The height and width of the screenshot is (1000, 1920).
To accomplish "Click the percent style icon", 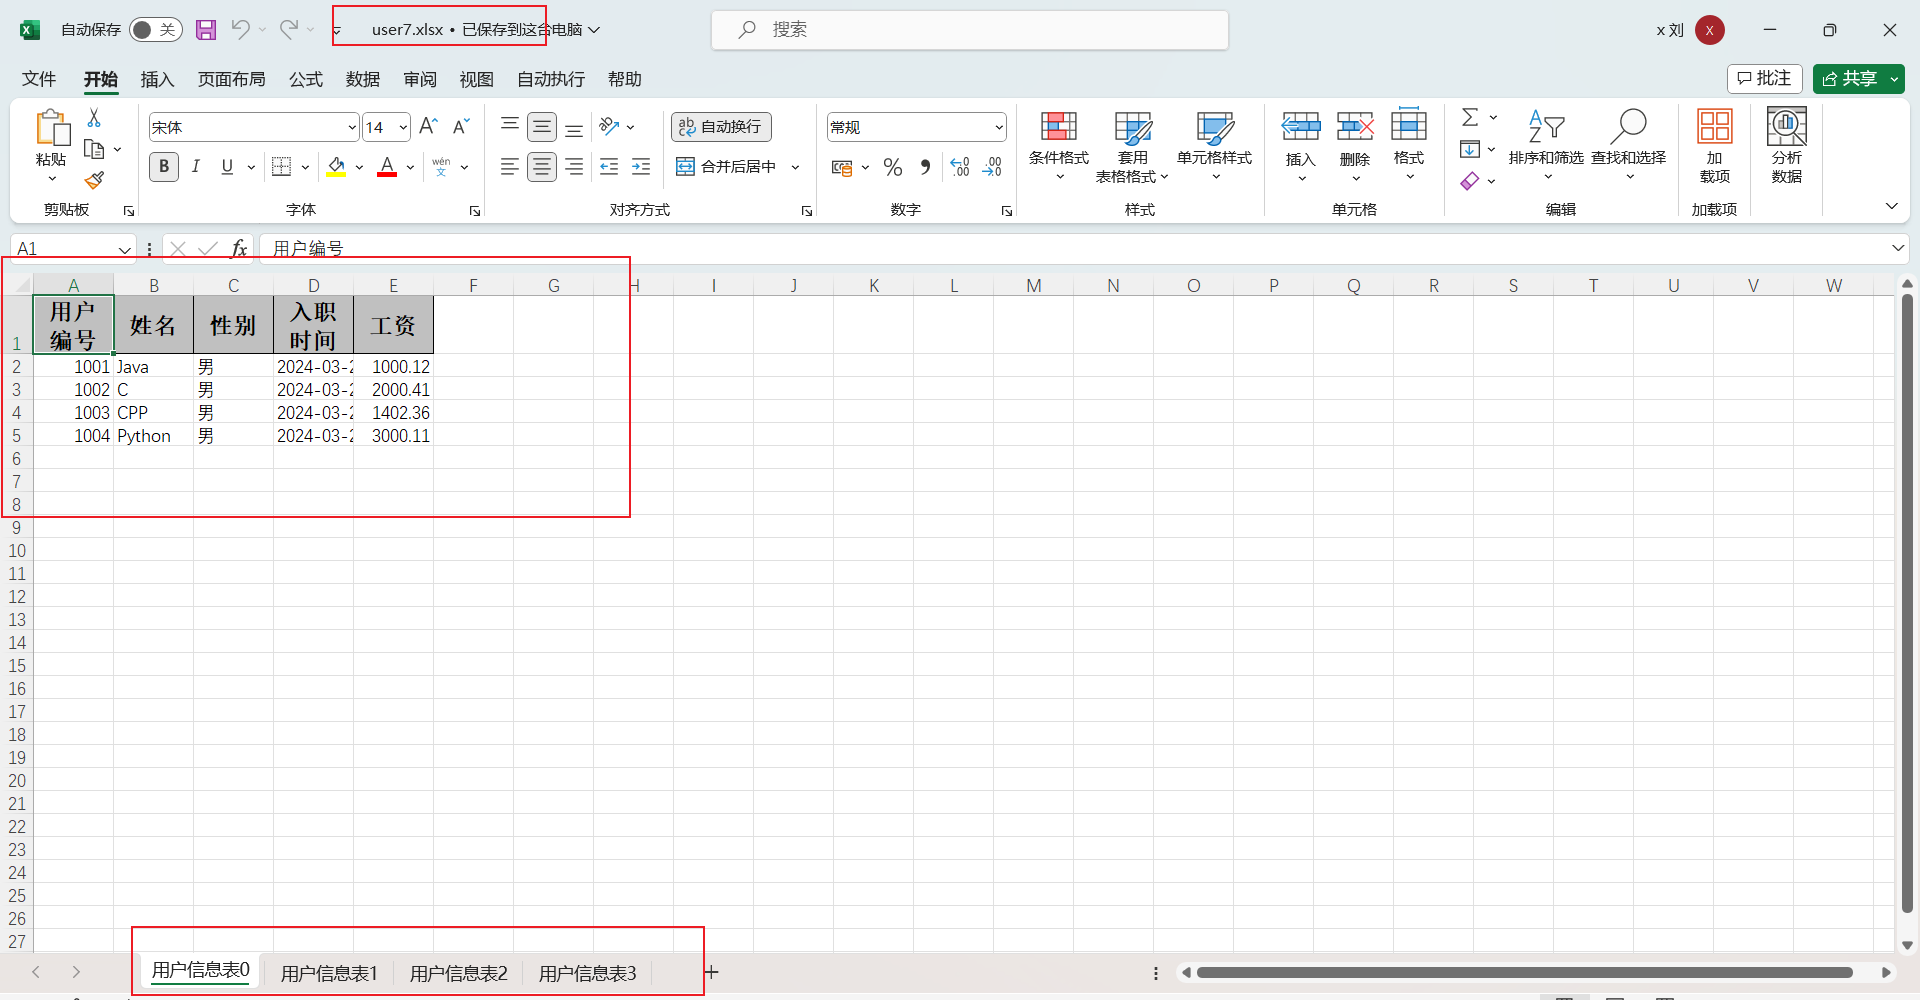I will (893, 167).
